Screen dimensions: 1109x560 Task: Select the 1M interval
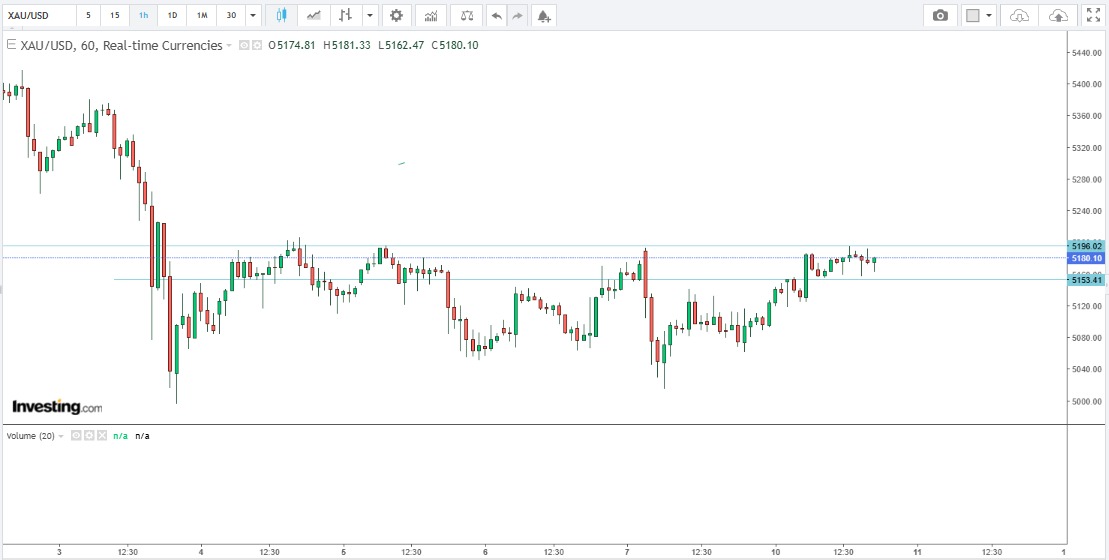pos(202,15)
